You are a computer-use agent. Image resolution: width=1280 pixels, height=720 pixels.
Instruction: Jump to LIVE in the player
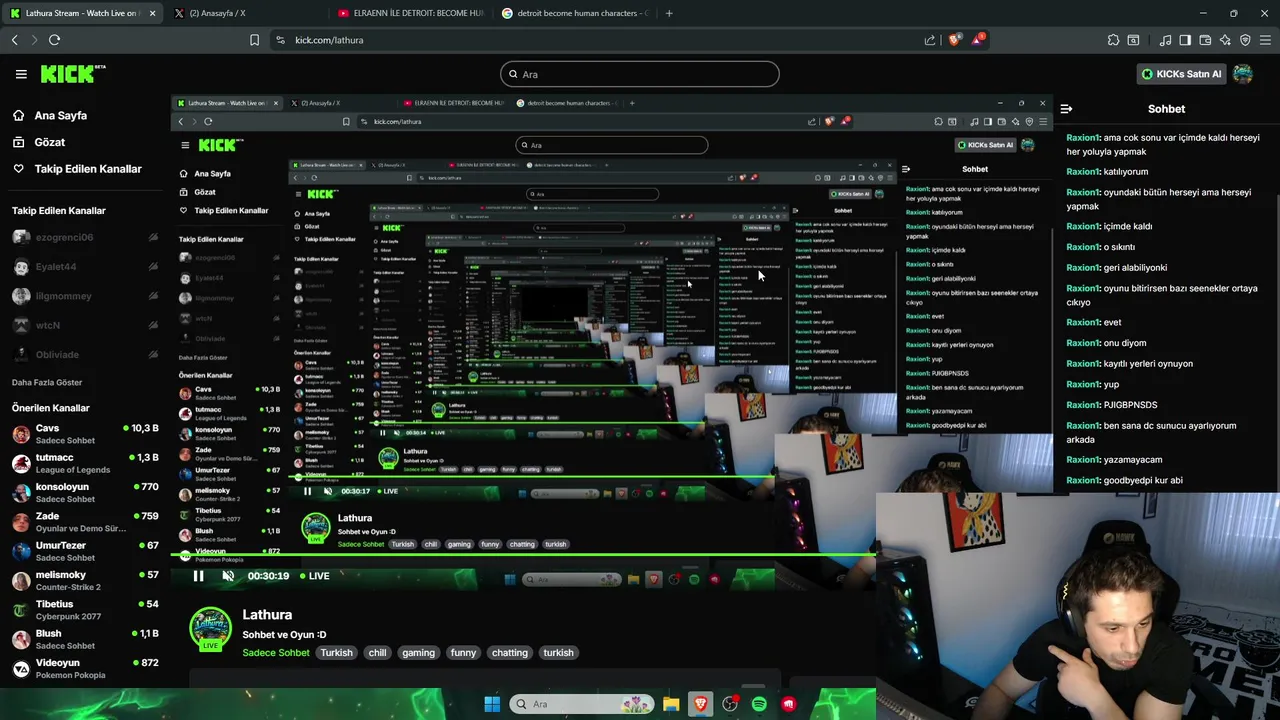coord(315,576)
